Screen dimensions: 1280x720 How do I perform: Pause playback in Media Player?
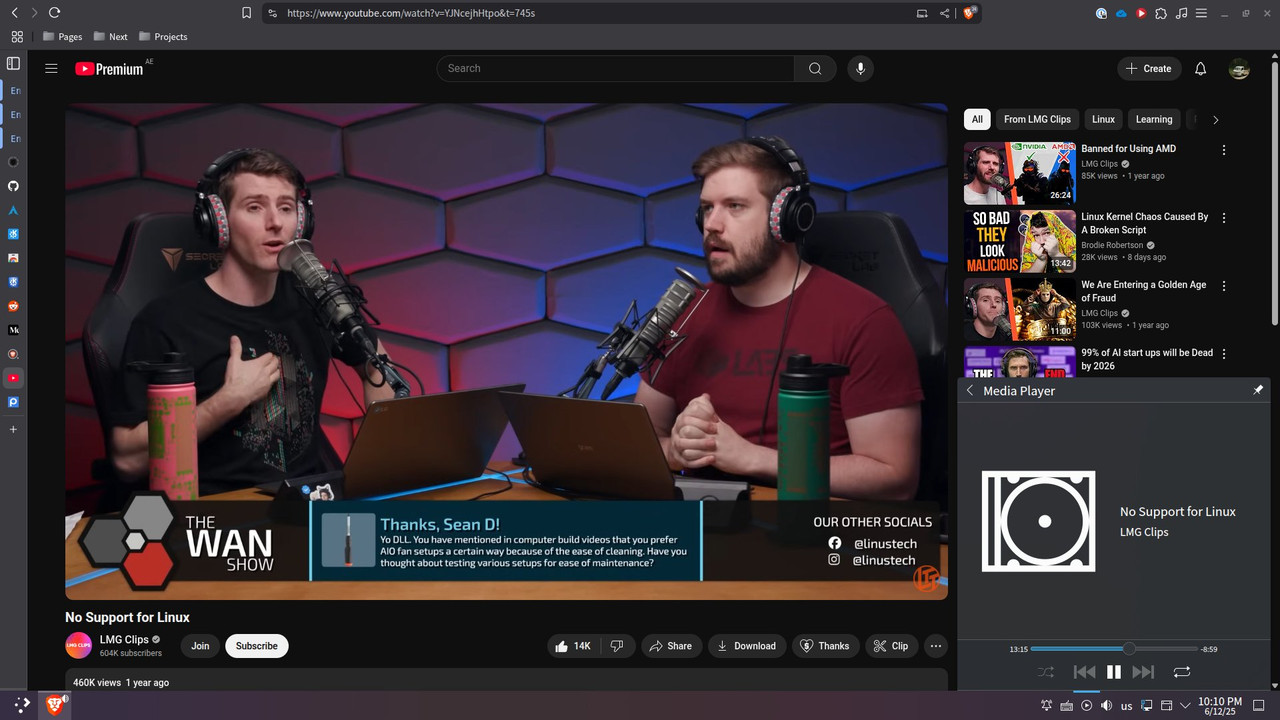(1114, 672)
